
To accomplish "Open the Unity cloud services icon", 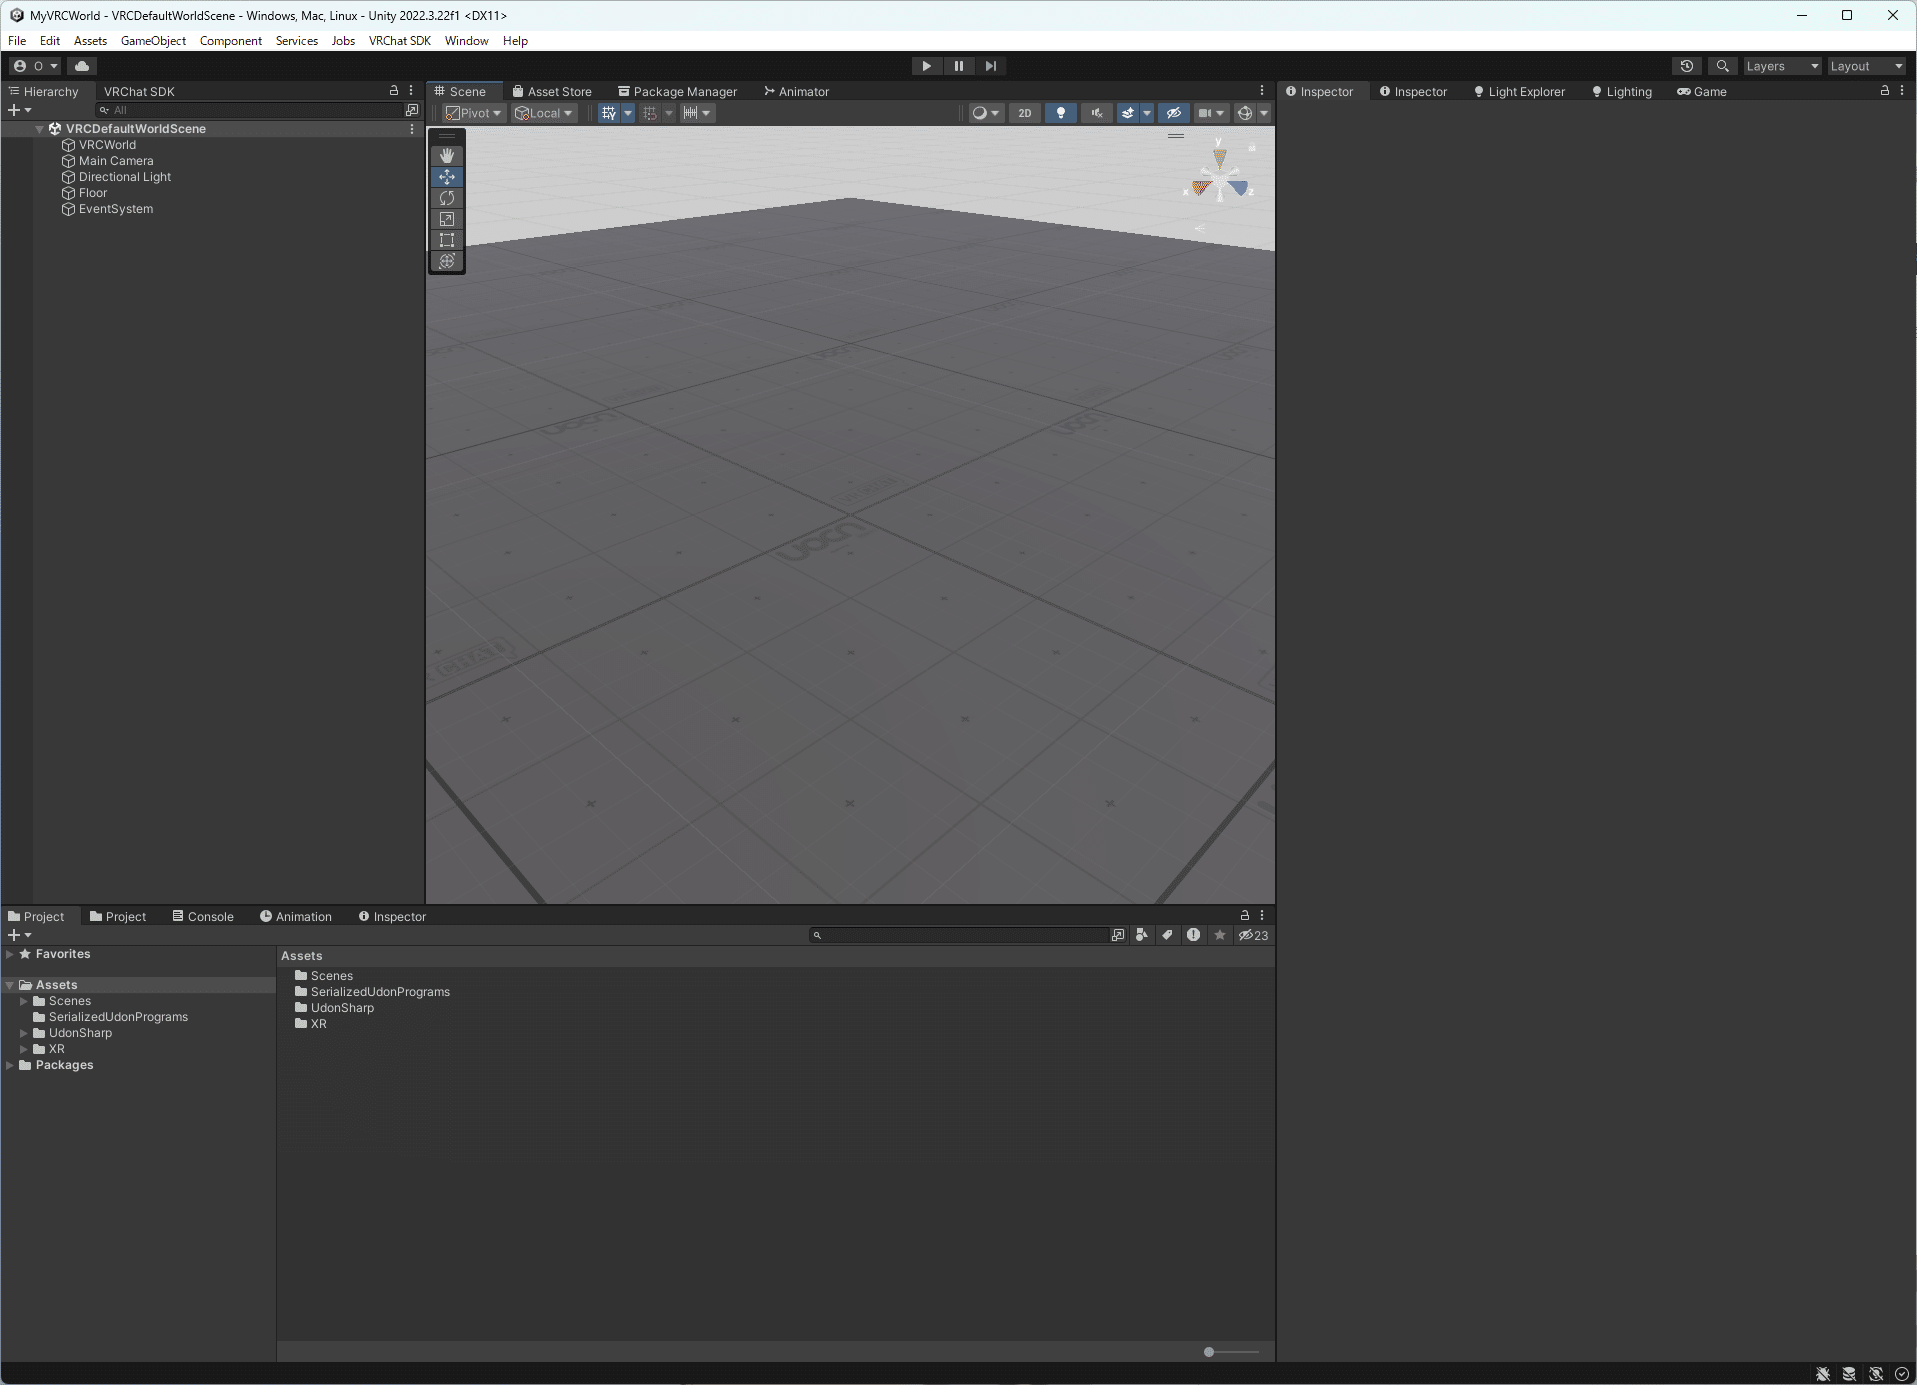I will coord(82,66).
